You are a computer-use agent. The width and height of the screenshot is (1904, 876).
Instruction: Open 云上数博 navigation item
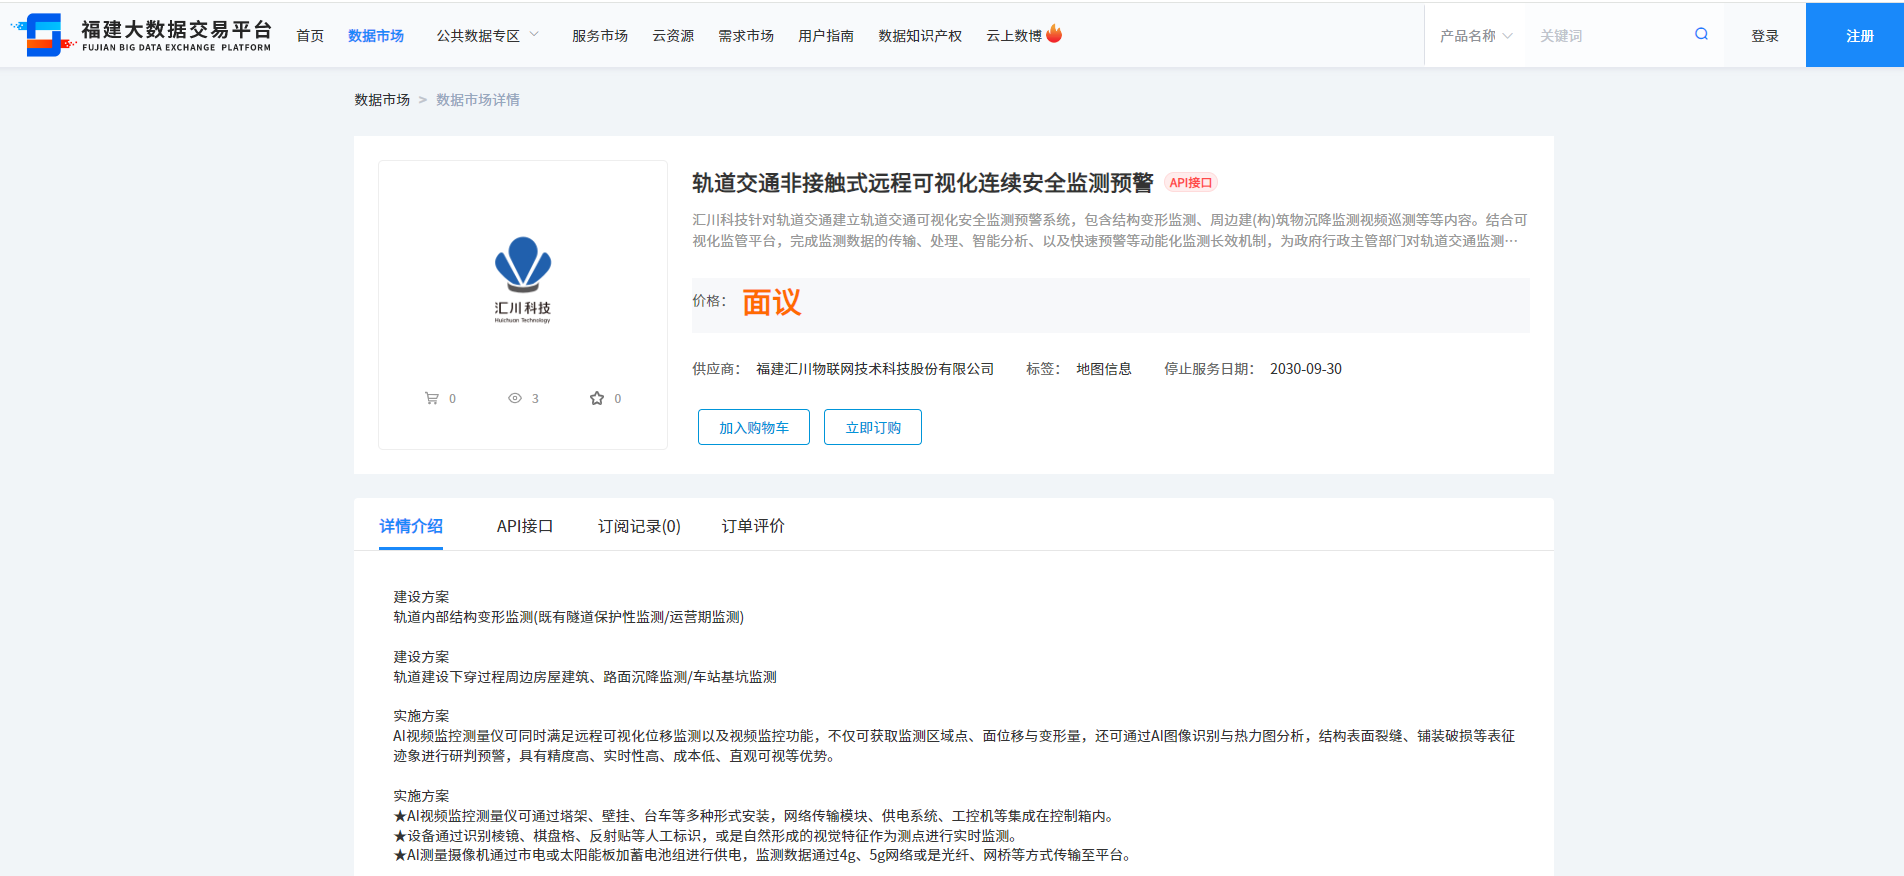(1014, 36)
